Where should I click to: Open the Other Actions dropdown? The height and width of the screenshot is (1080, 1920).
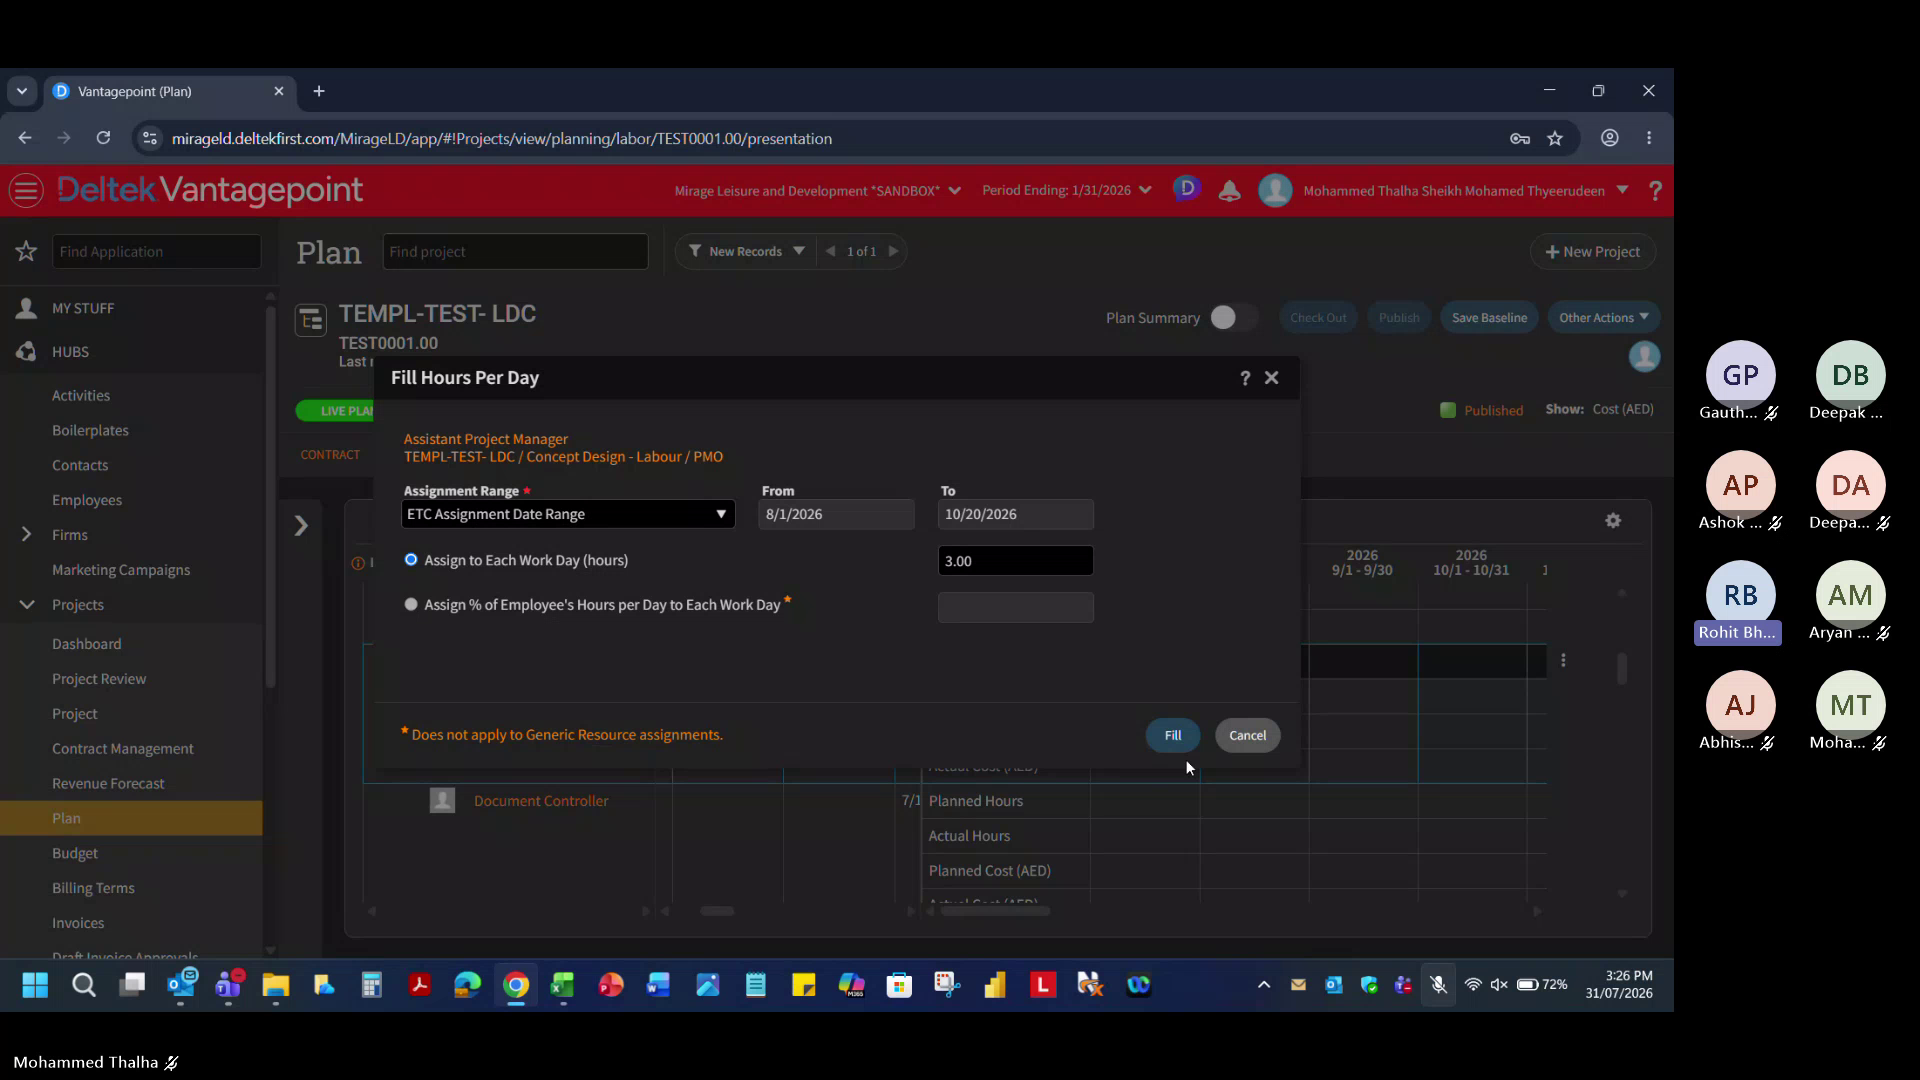[1604, 317]
